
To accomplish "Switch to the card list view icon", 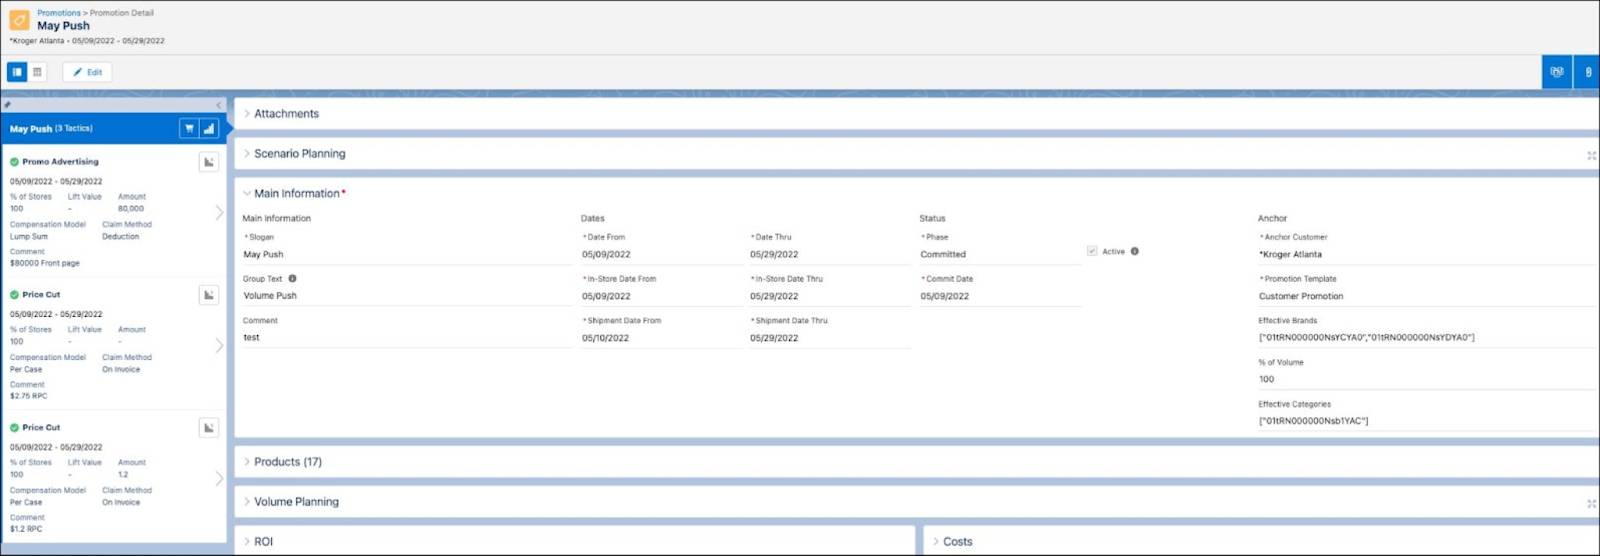I will [17, 72].
